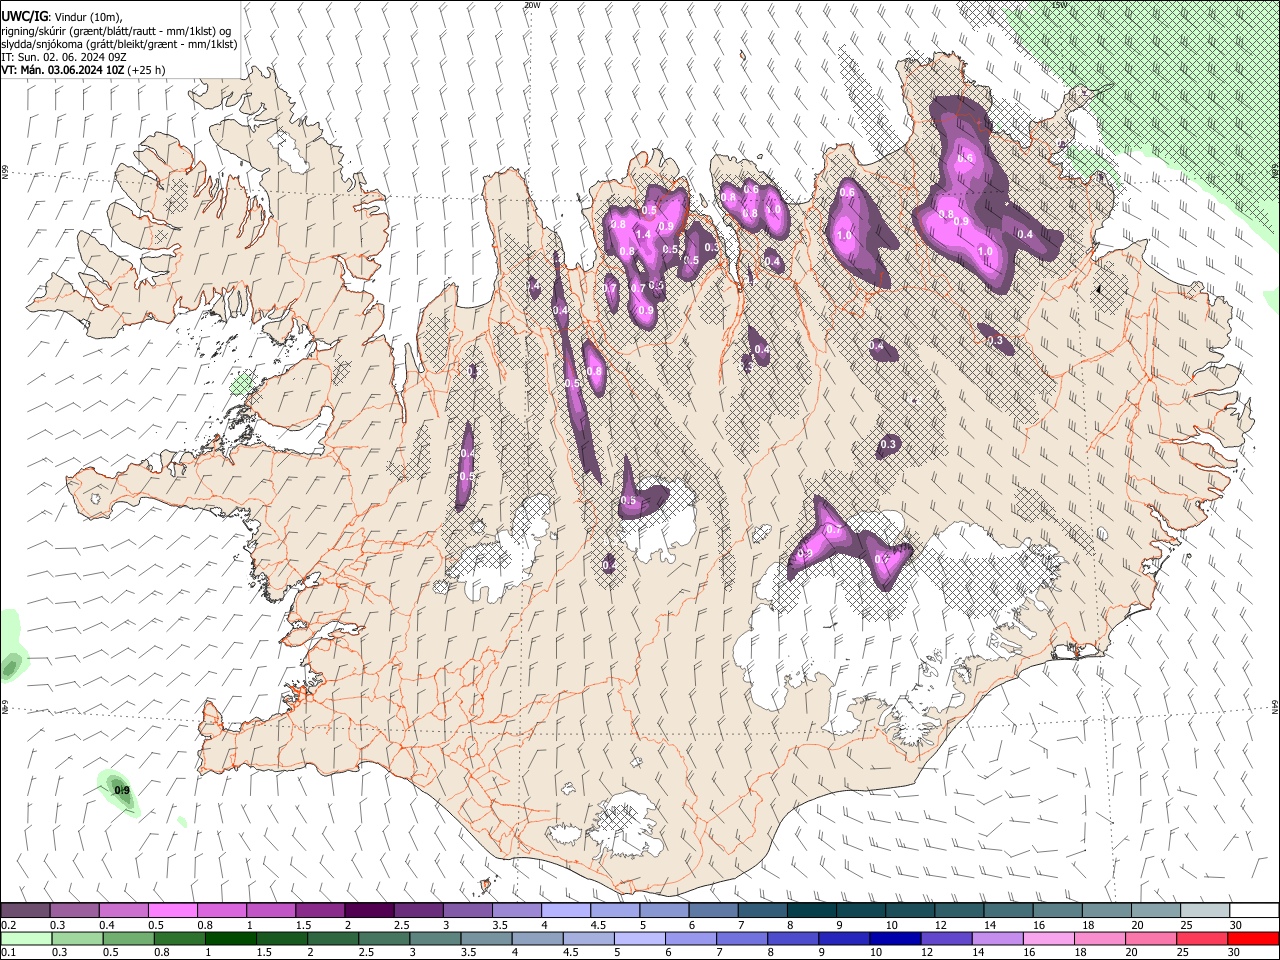Image resolution: width=1280 pixels, height=960 pixels.
Task: Click the 0.4 orchid swatch of snow legend
Action: pyautogui.click(x=123, y=911)
